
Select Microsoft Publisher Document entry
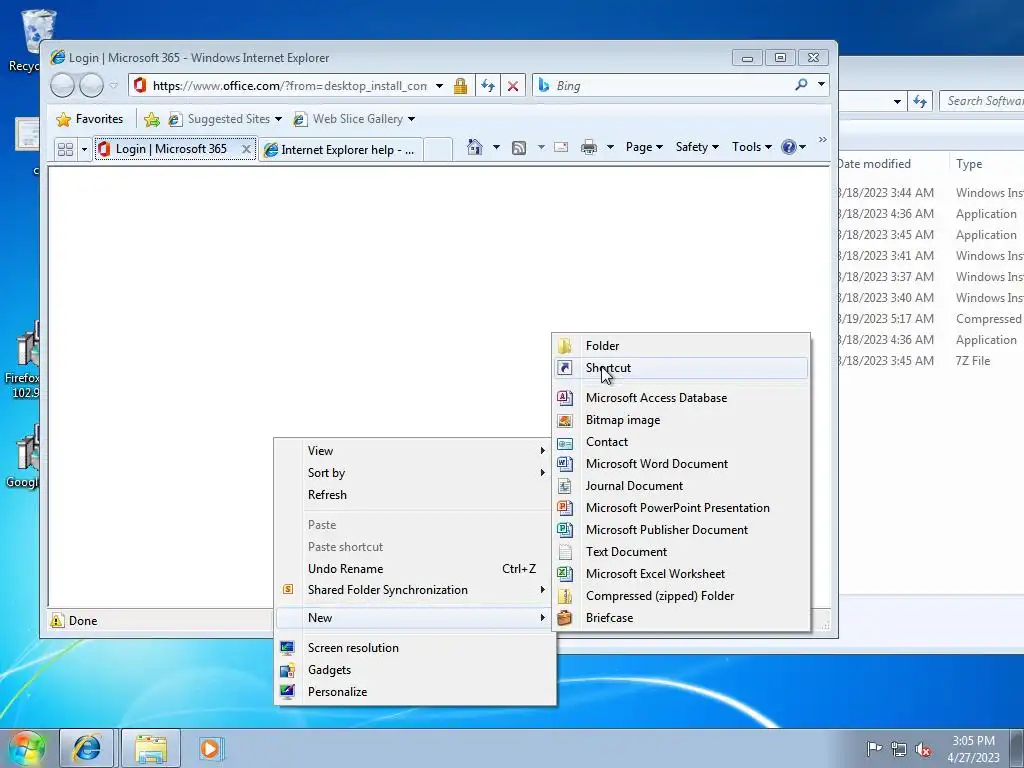coord(681,530)
